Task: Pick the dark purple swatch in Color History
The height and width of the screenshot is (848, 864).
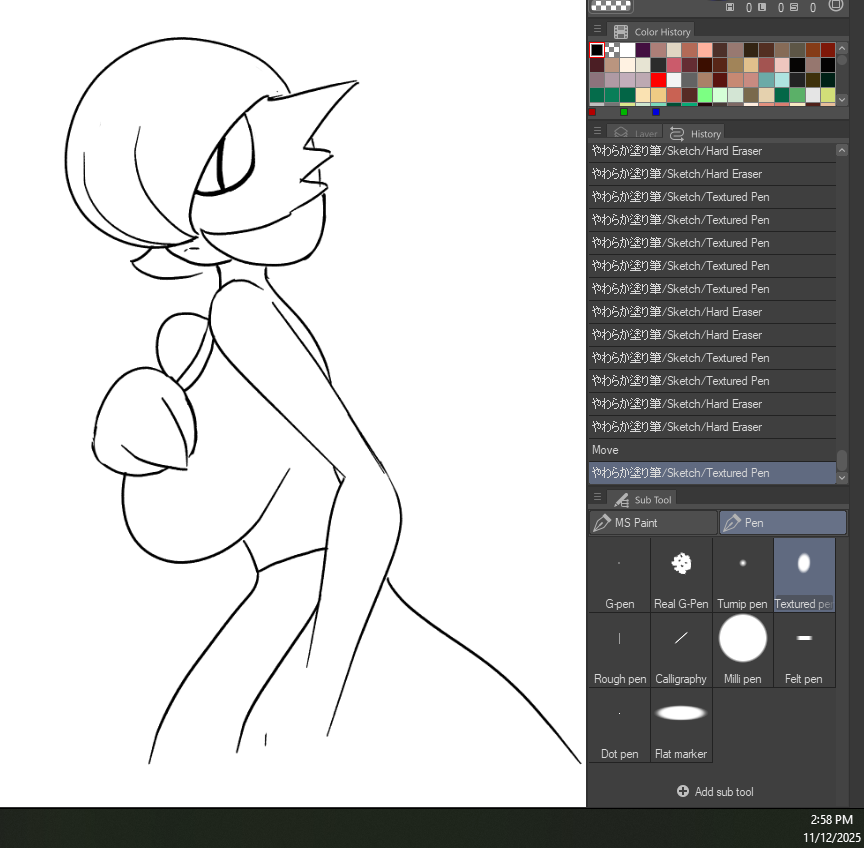Action: pos(643,50)
